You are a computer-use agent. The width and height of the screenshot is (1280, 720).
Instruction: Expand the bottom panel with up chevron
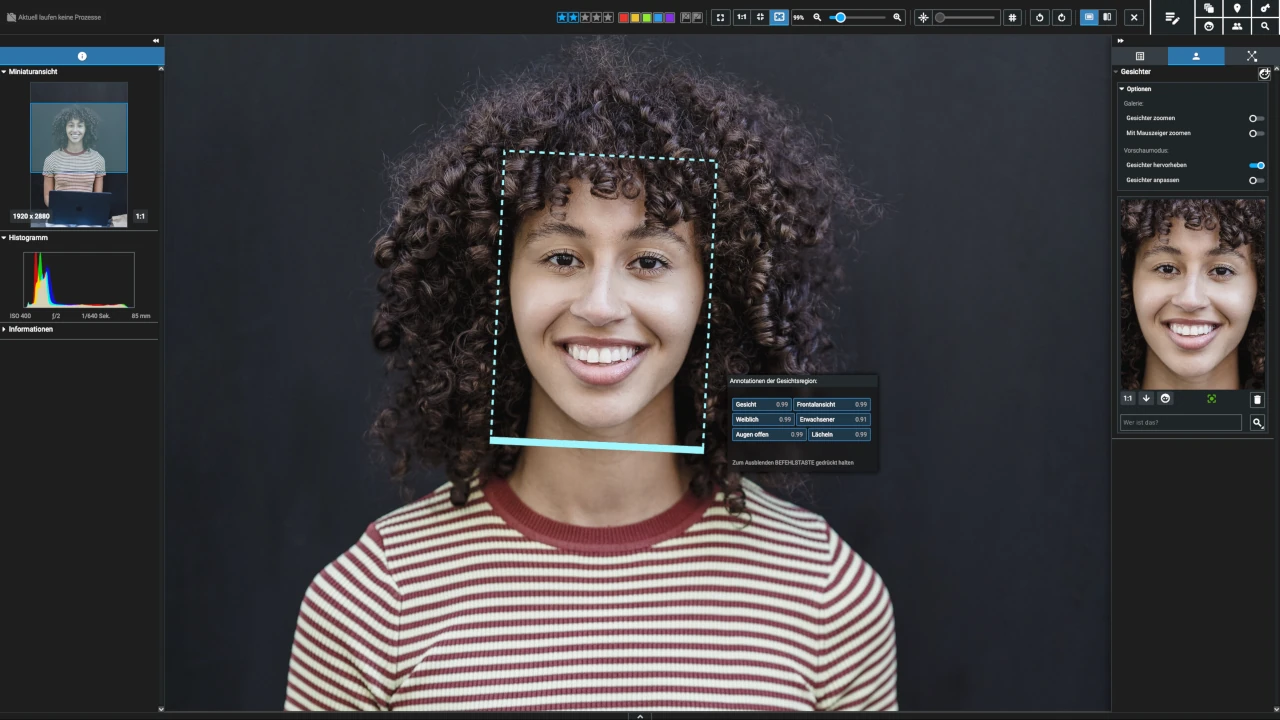coord(640,715)
